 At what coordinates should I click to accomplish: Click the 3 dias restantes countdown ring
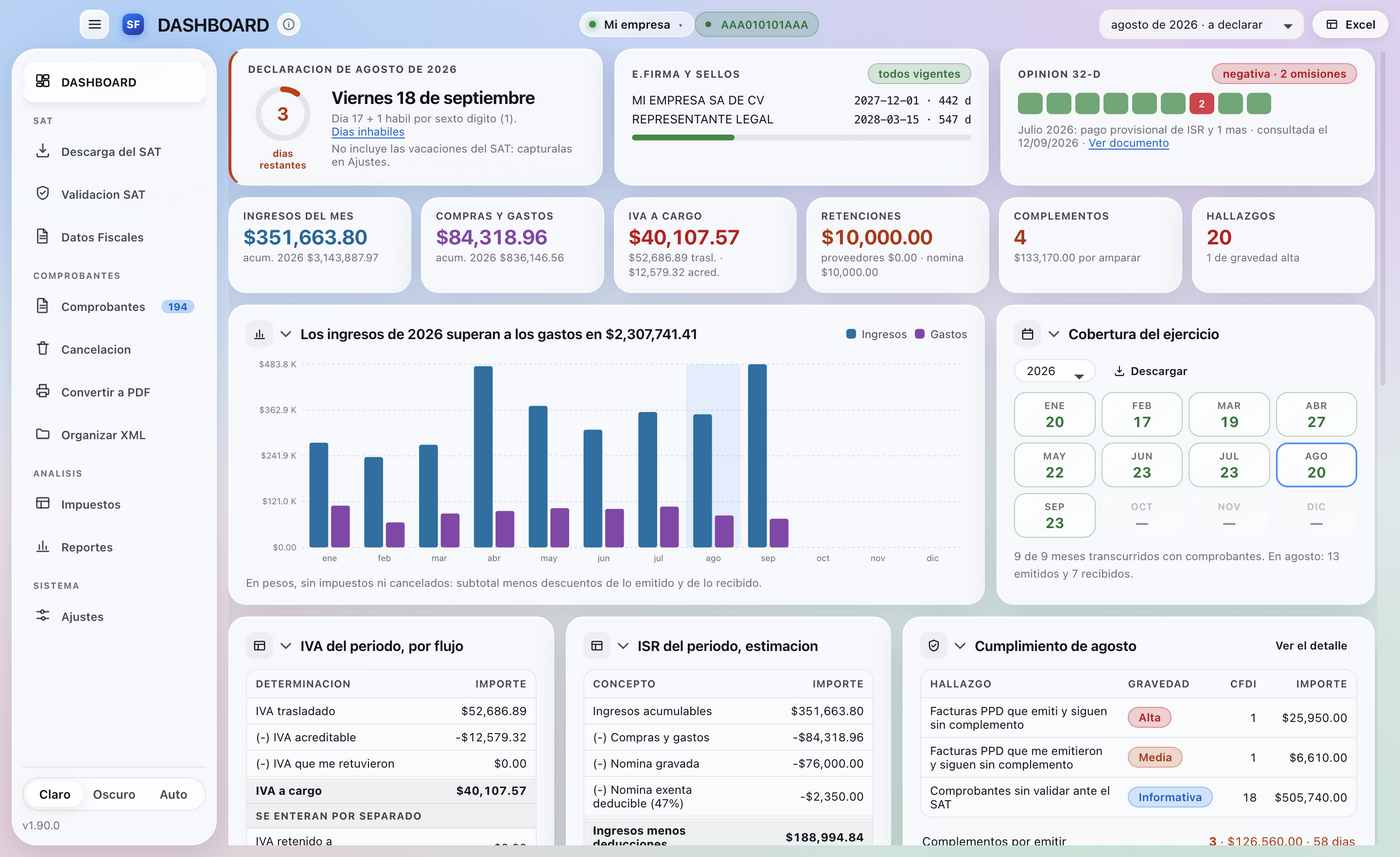pyautogui.click(x=283, y=114)
